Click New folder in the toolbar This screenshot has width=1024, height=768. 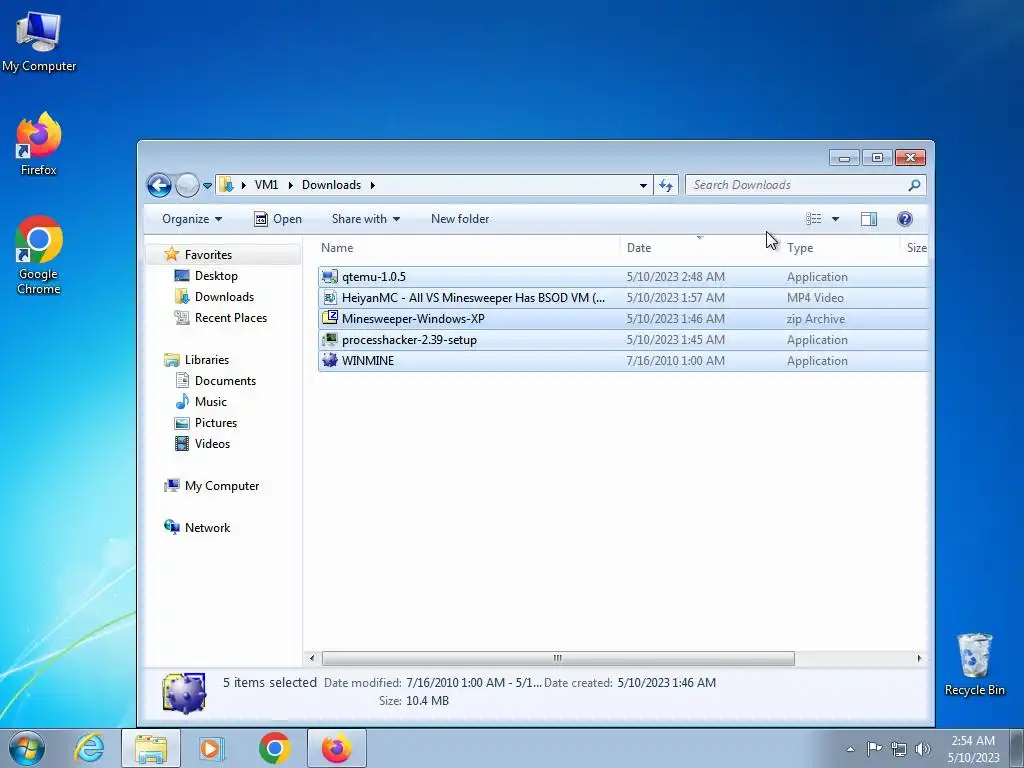point(460,219)
